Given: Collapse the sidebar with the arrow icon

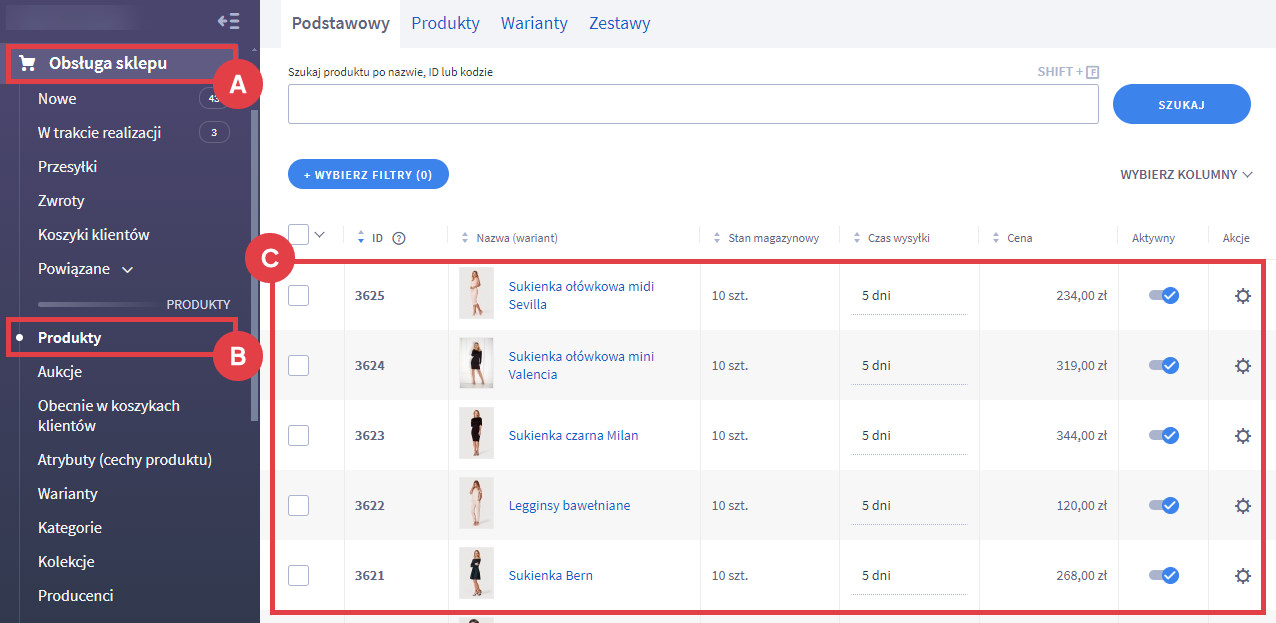Looking at the screenshot, I should point(228,21).
